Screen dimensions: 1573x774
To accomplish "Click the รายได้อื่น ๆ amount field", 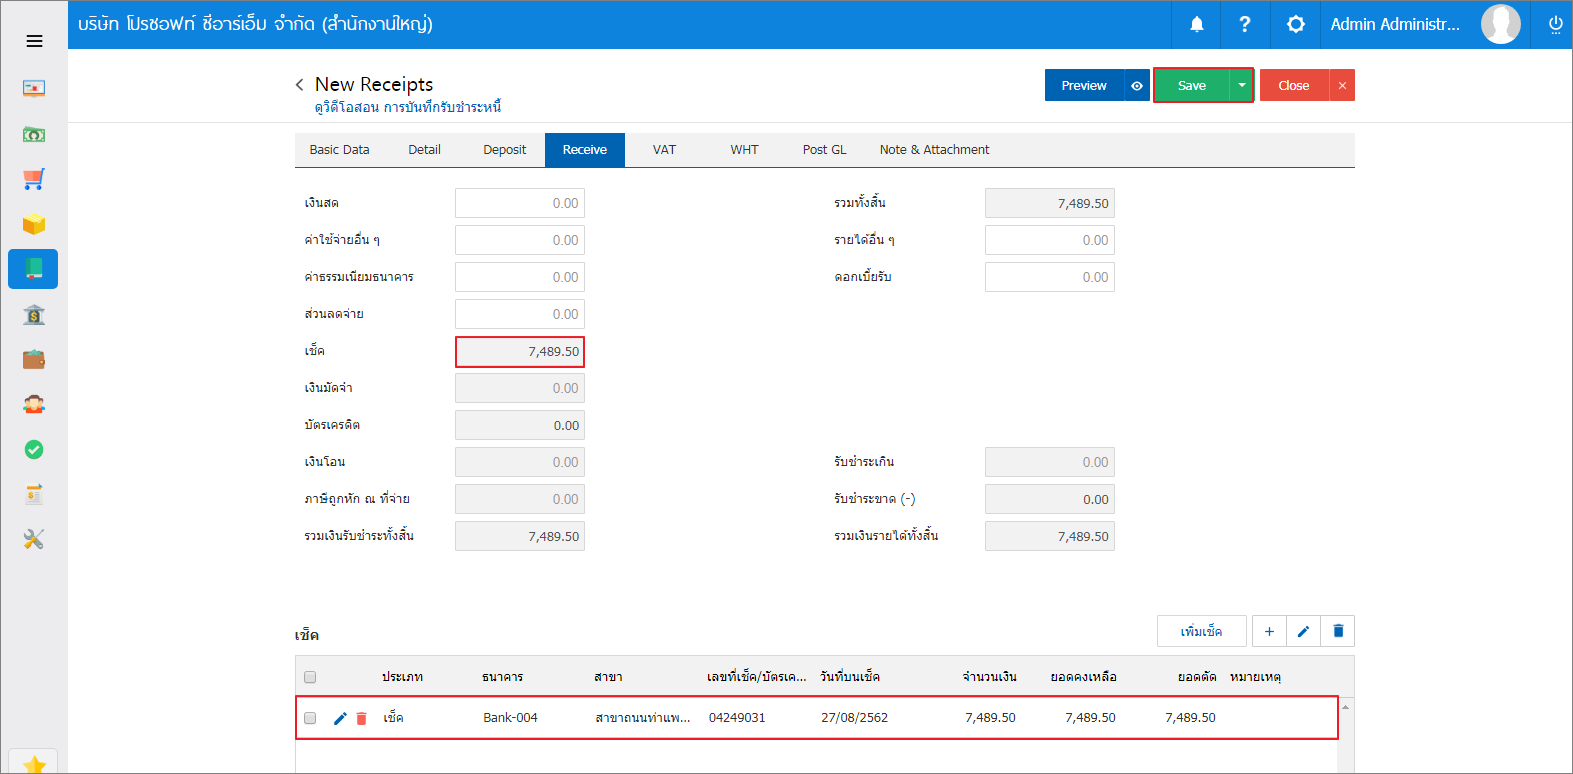I will (1050, 240).
